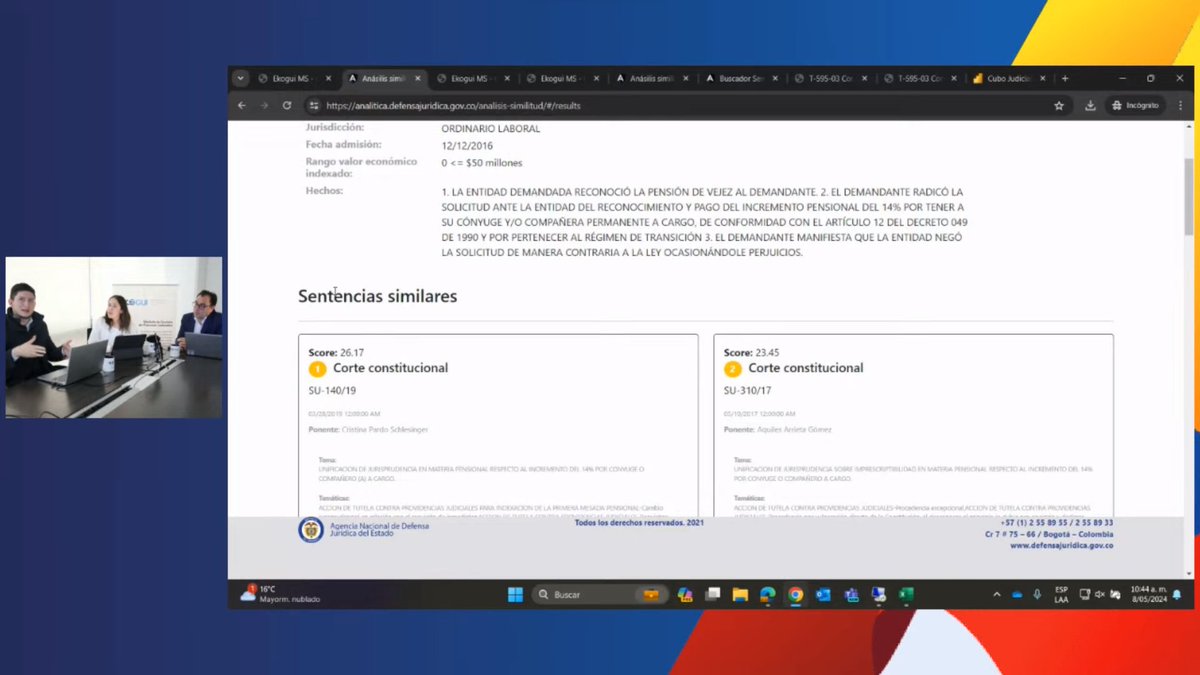This screenshot has width=1200, height=675.
Task: Open Excel from the taskbar
Action: pos(906,594)
